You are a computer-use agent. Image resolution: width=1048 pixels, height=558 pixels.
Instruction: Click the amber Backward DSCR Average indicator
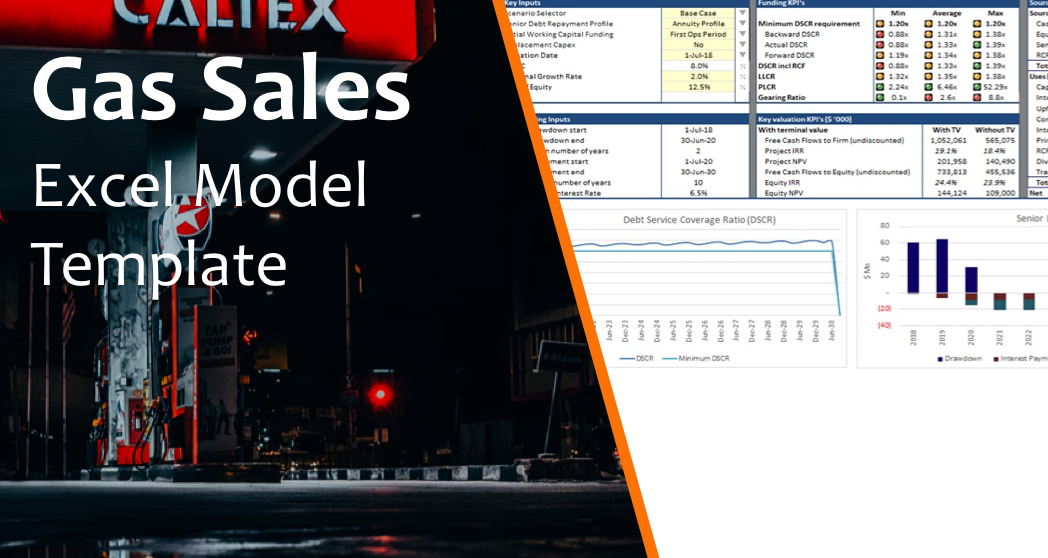tap(928, 34)
